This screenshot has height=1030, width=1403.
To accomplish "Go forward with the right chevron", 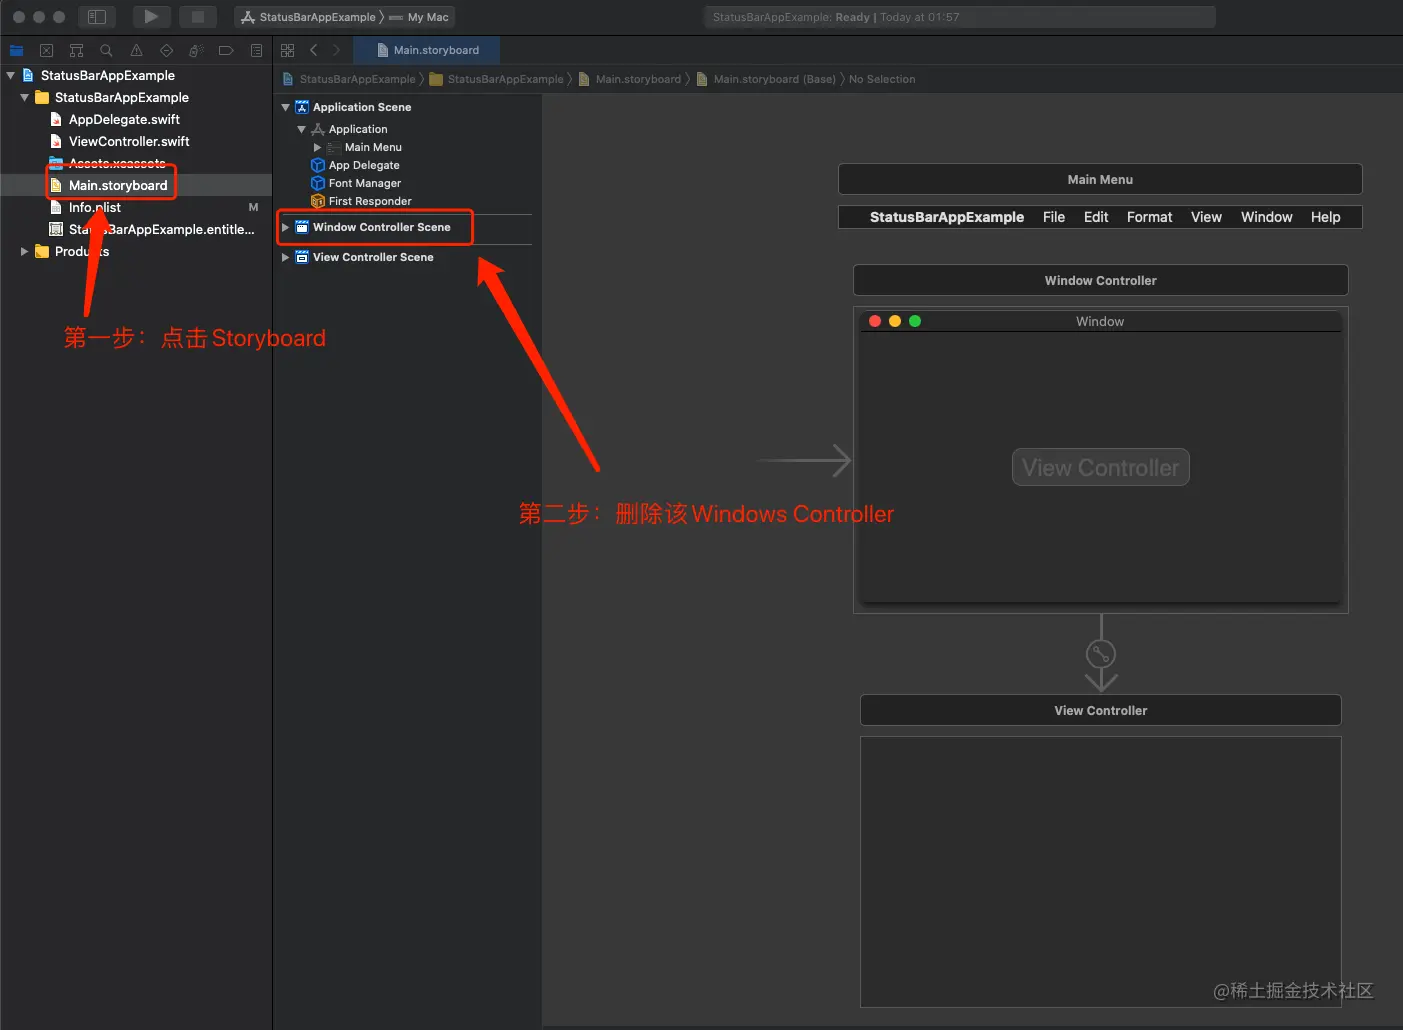I will pyautogui.click(x=336, y=50).
